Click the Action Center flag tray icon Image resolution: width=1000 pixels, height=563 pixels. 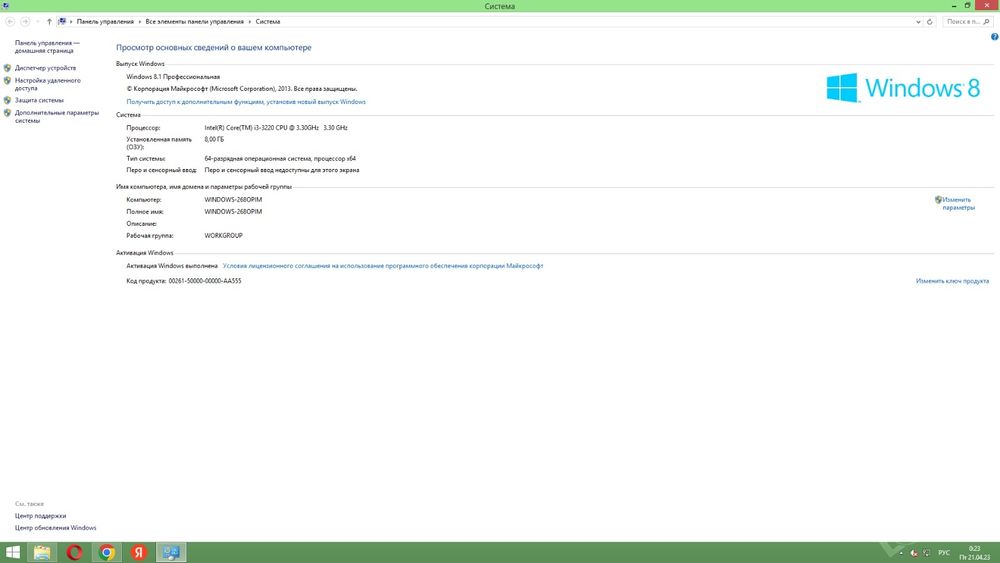pos(914,553)
